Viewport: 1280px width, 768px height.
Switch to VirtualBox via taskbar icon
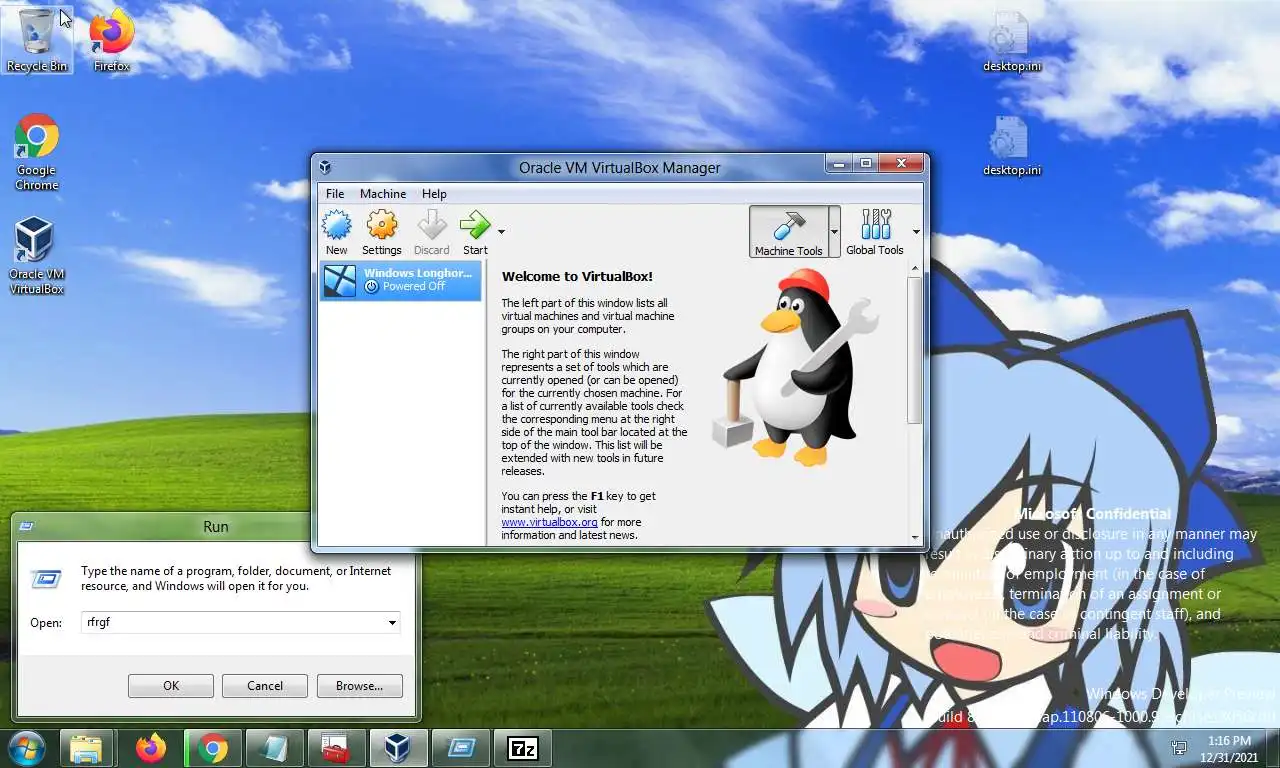coord(398,748)
